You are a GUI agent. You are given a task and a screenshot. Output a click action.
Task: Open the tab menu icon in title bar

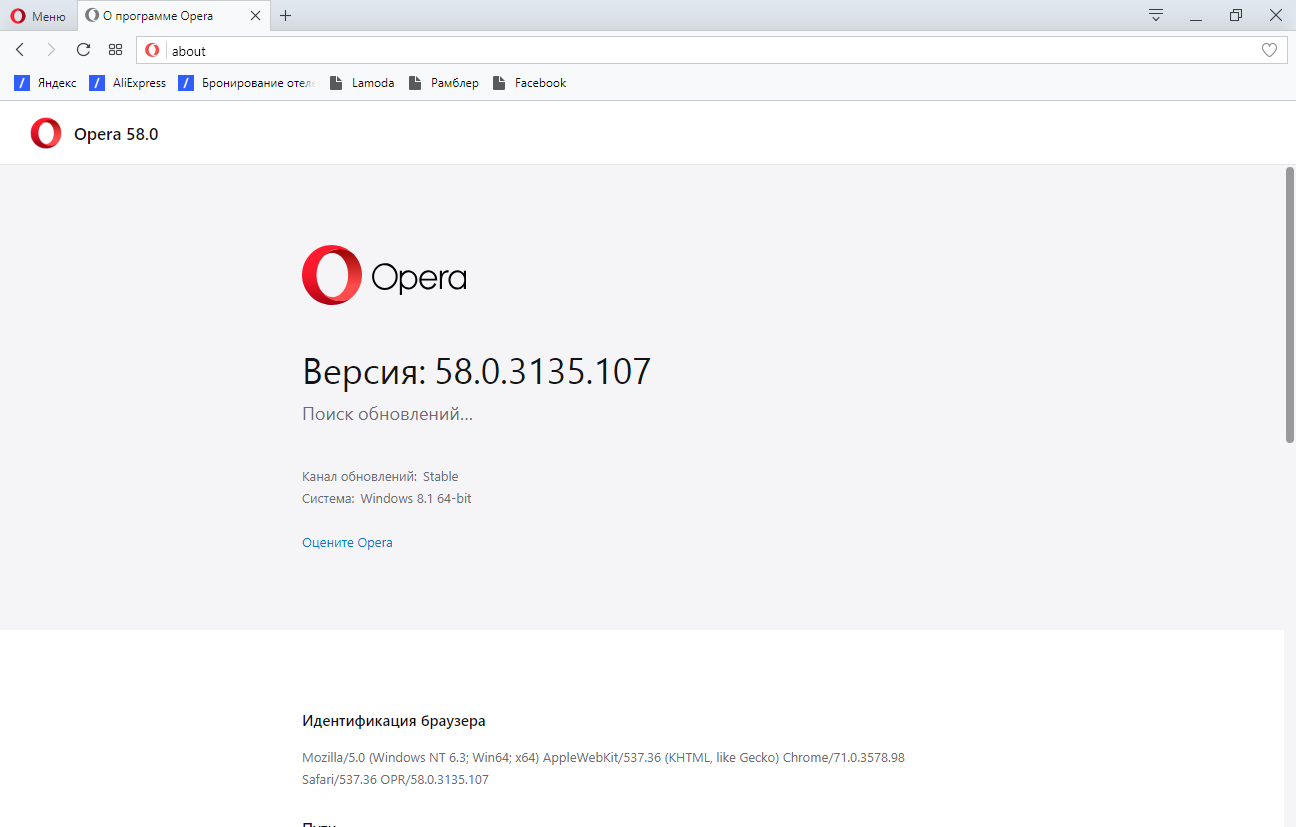click(1156, 15)
